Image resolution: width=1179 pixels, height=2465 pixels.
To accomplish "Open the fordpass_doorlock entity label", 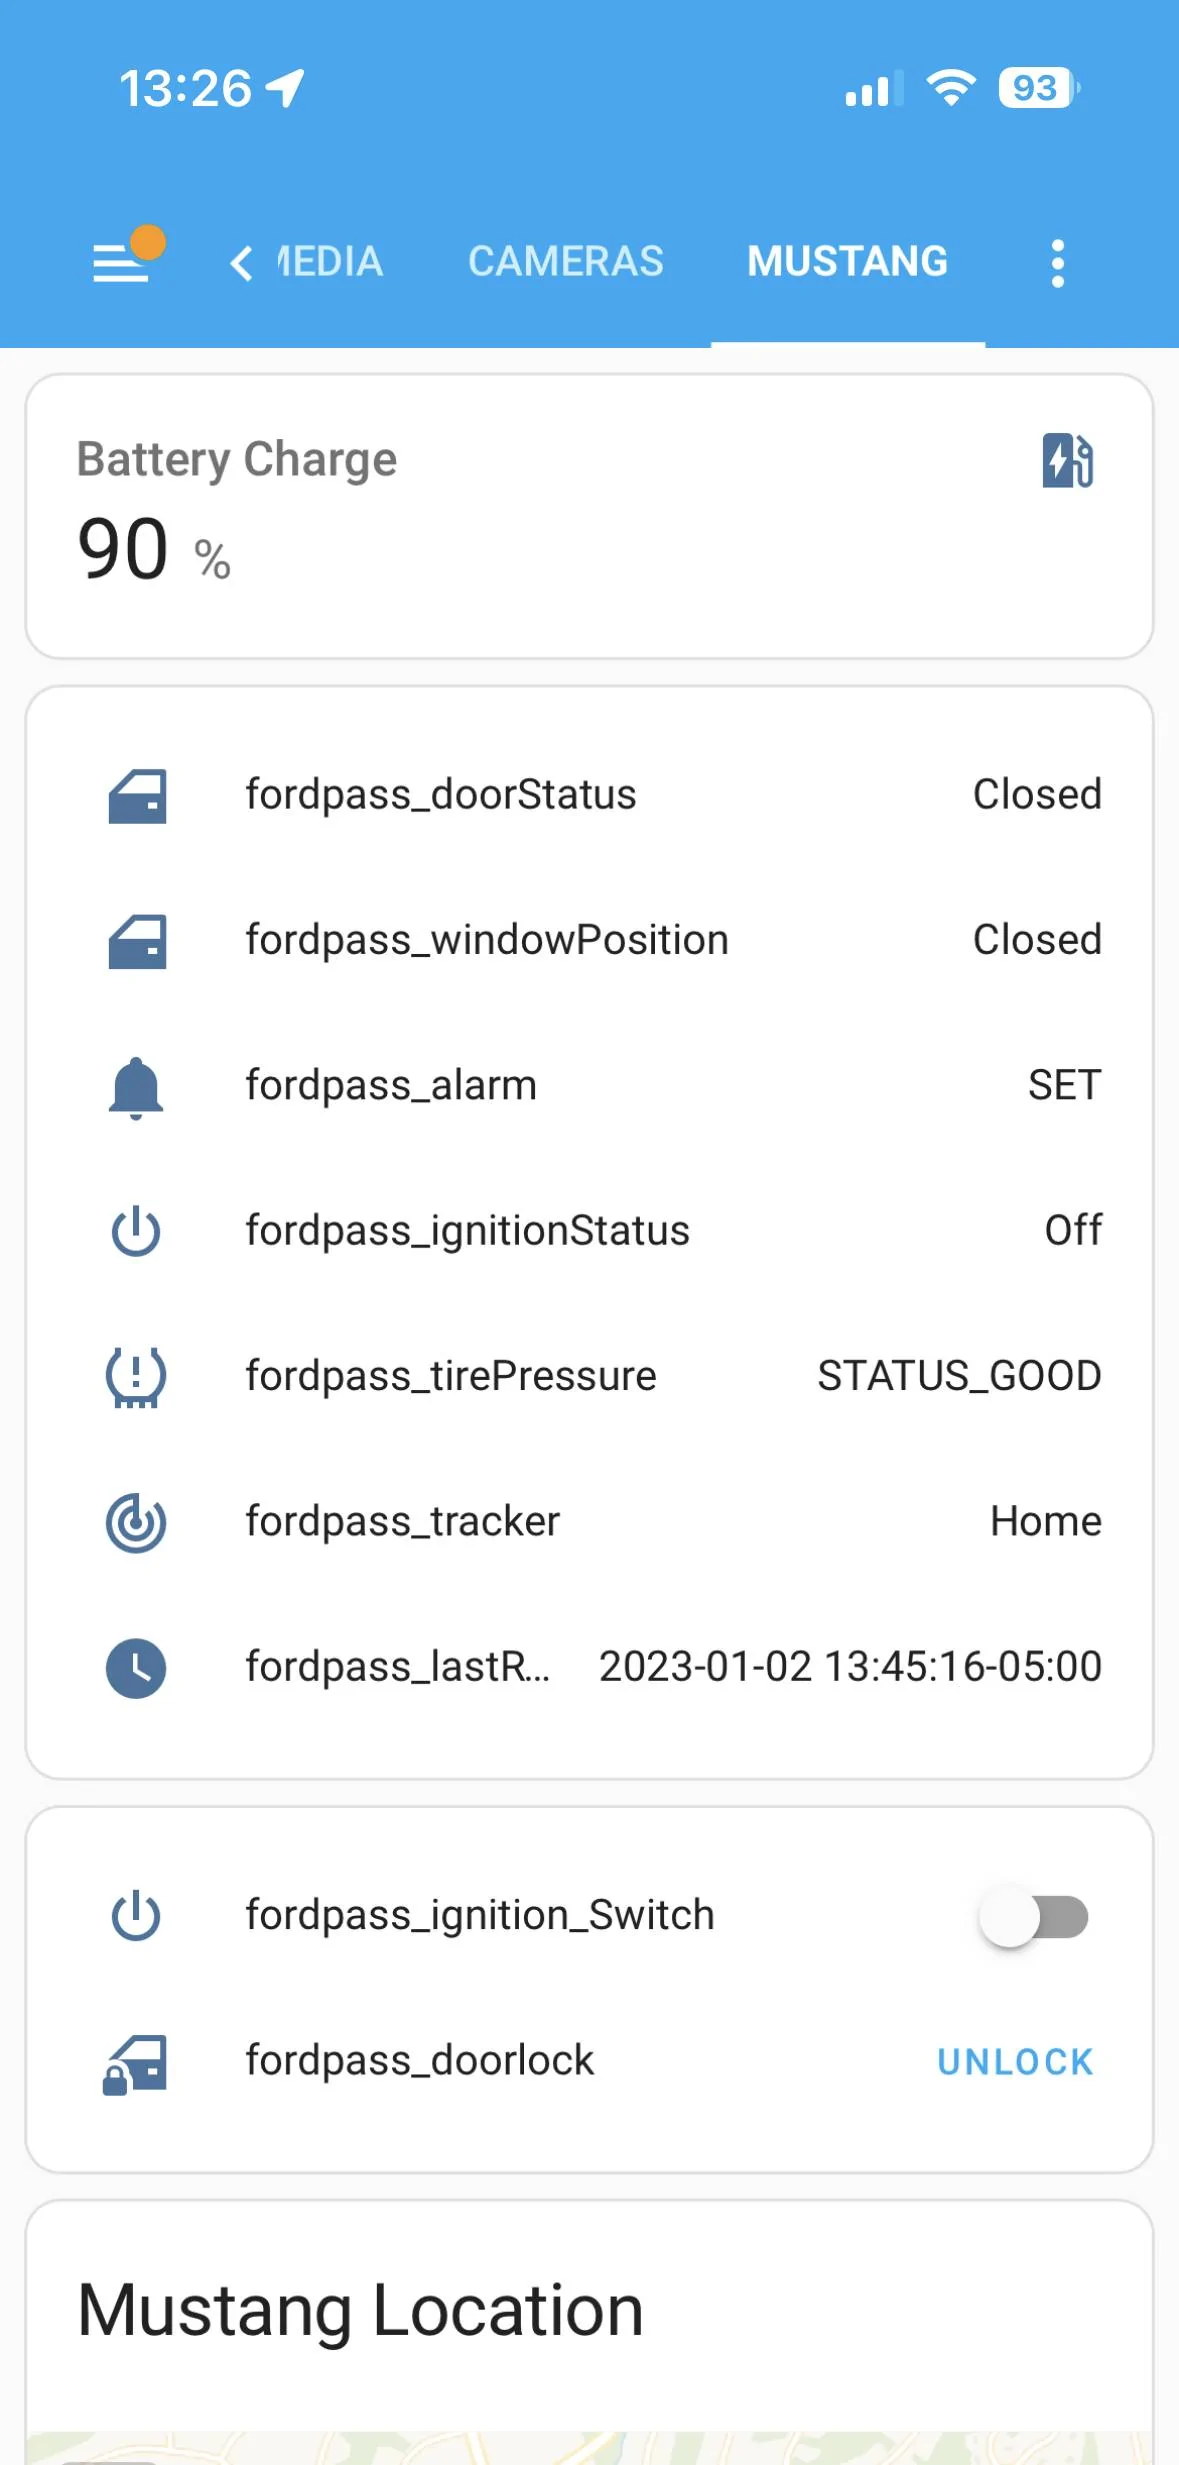I will point(420,2061).
